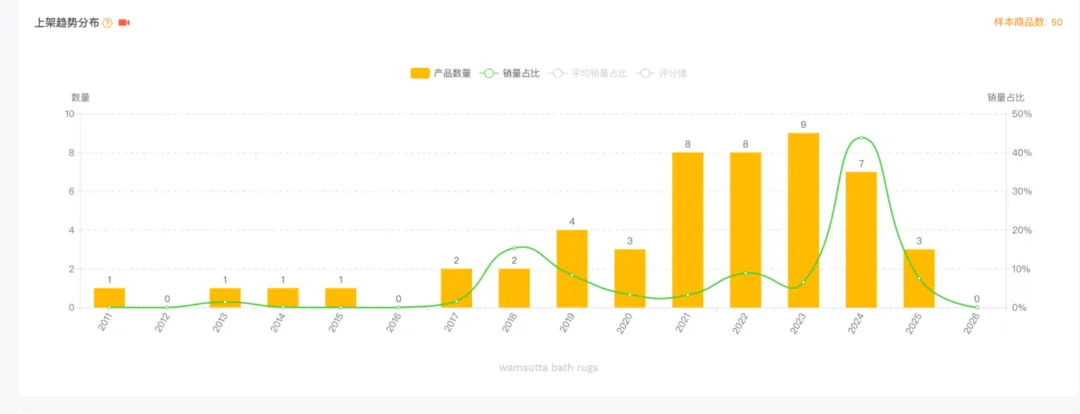This screenshot has width=1080, height=414.
Task: Click the 销量占比 right axis title
Action: [x=1006, y=98]
